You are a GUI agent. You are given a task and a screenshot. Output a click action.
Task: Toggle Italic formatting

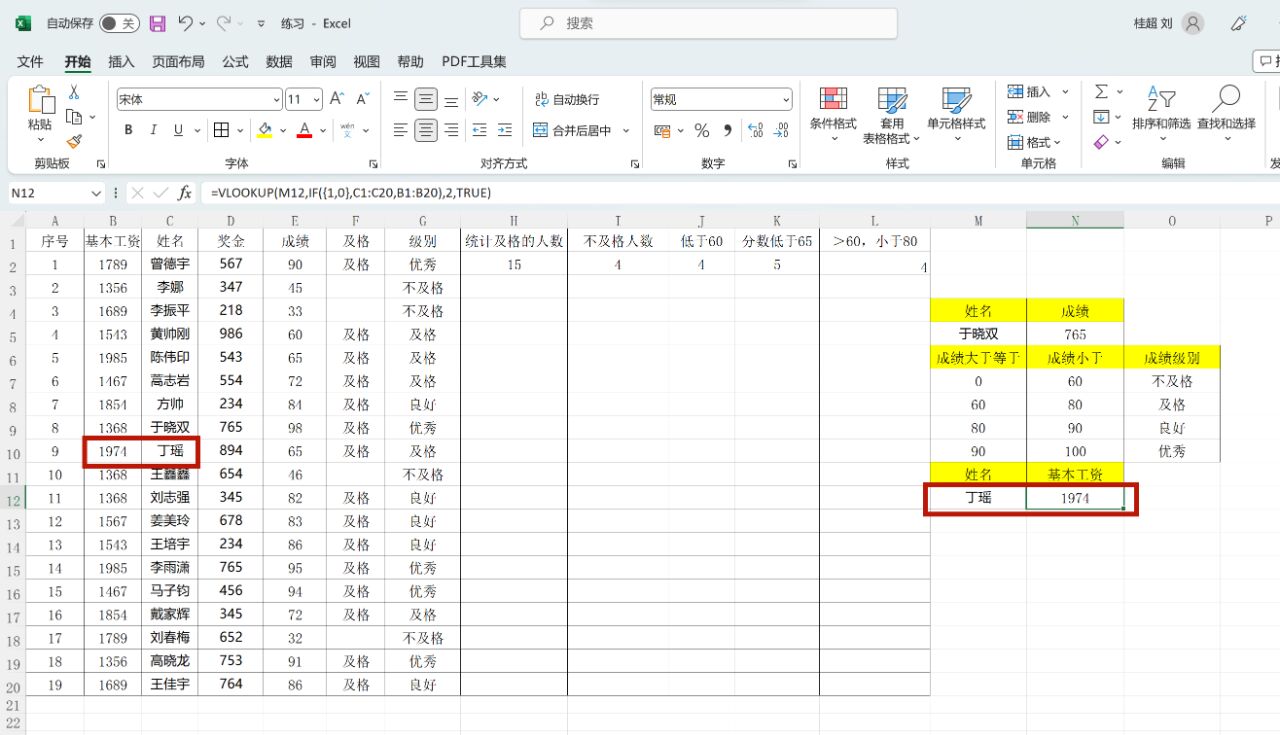tap(153, 130)
